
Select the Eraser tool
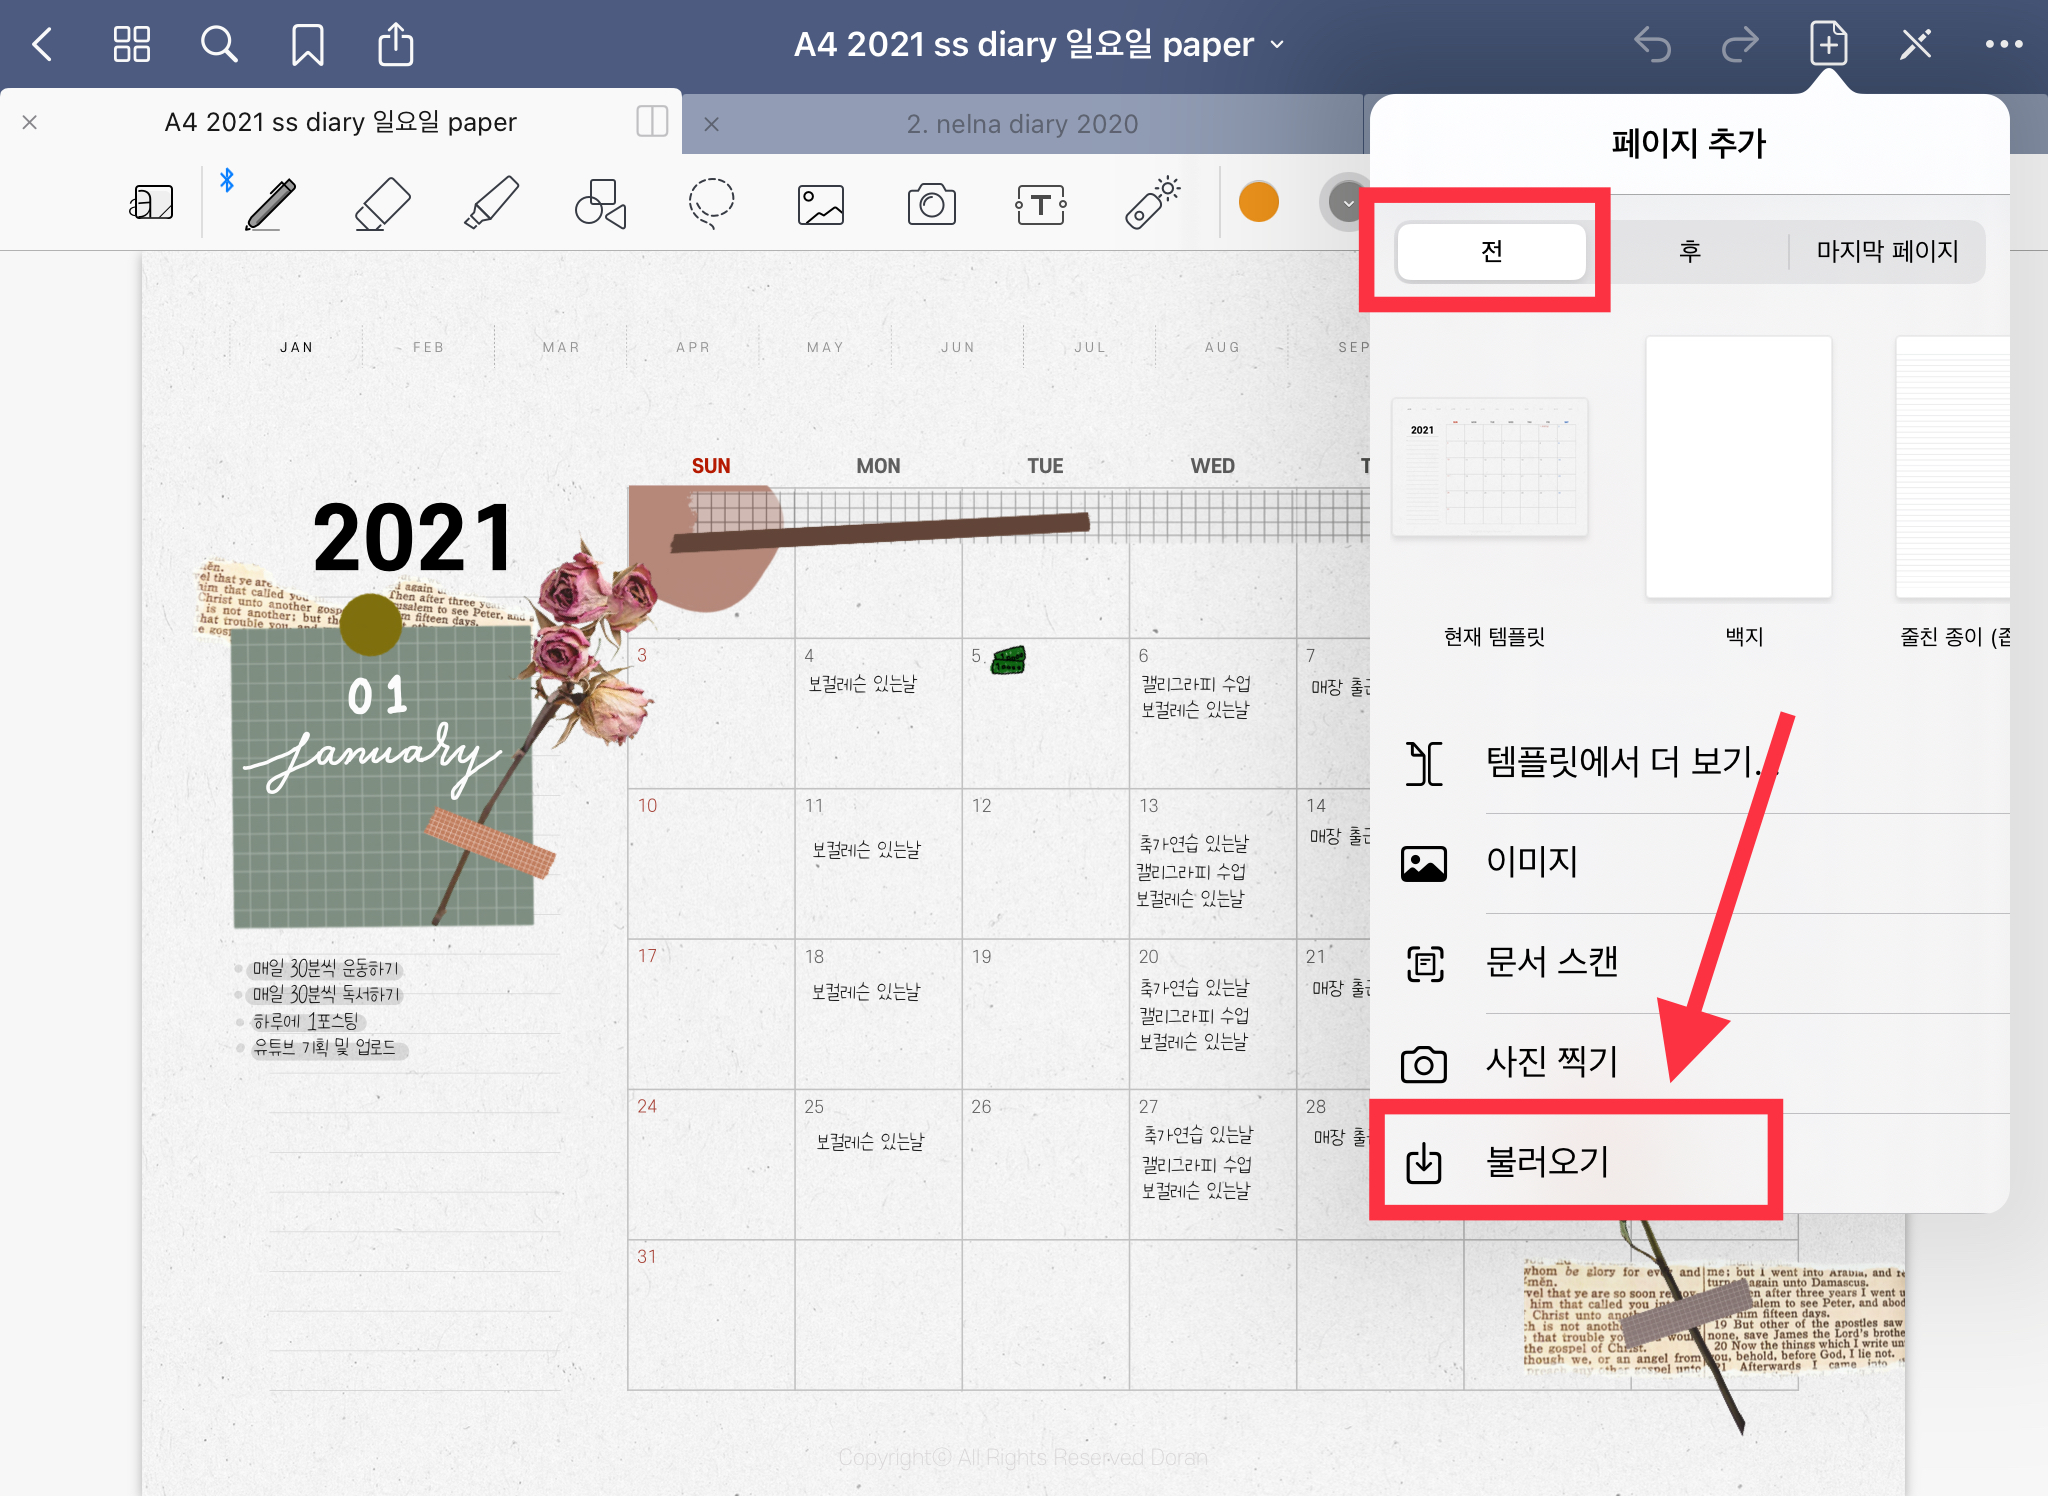(382, 204)
